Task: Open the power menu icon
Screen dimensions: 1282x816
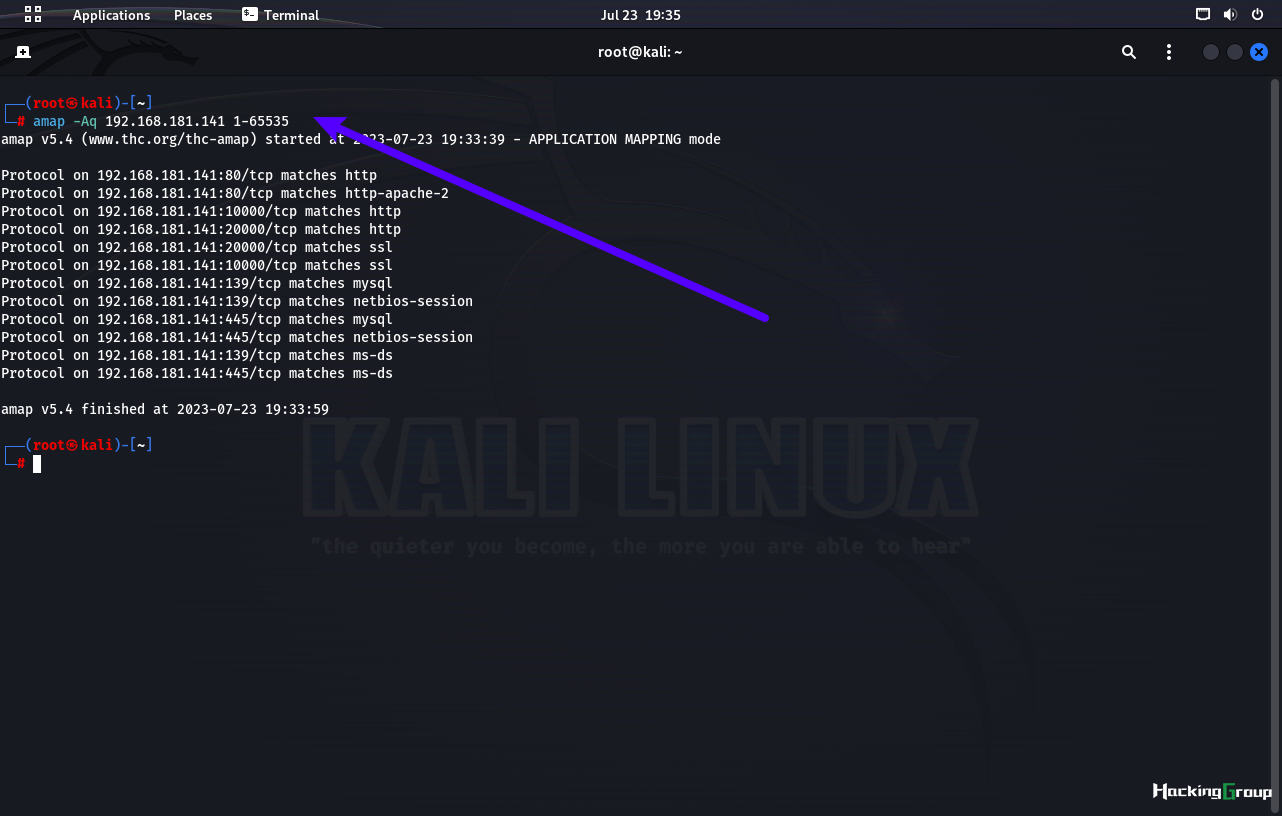Action: [1257, 14]
